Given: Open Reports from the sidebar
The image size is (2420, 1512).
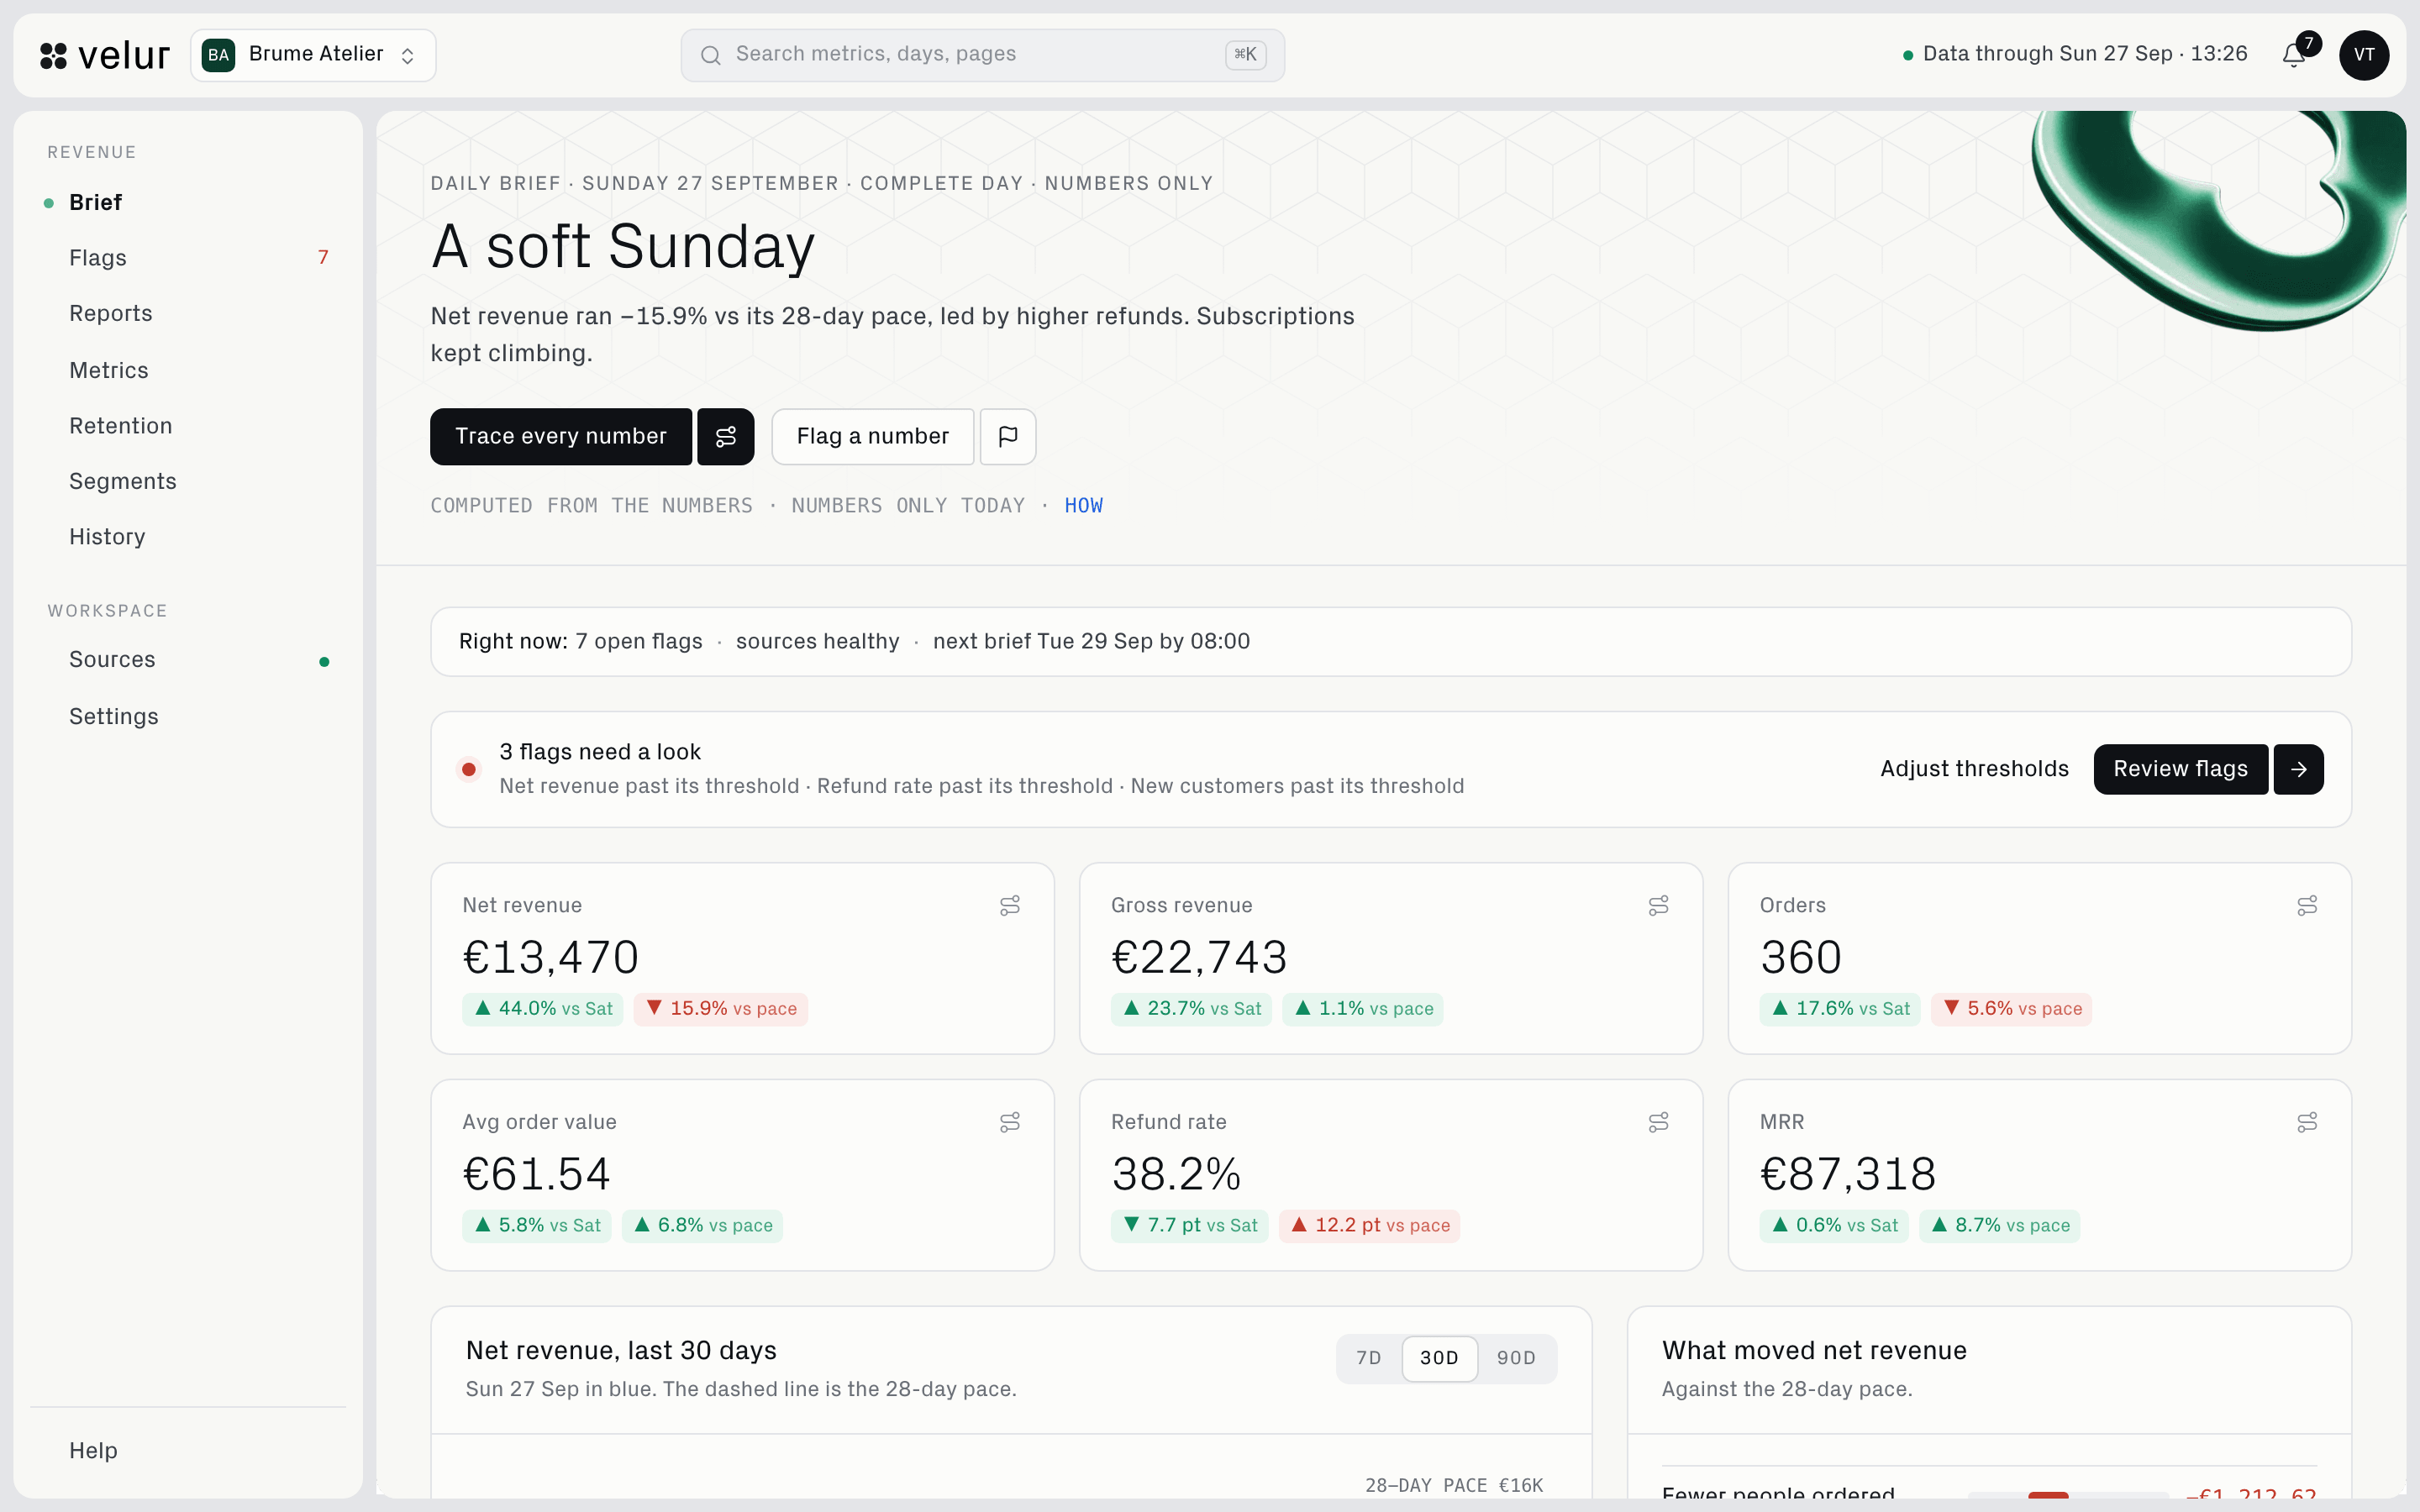Looking at the screenshot, I should [x=188, y=314].
